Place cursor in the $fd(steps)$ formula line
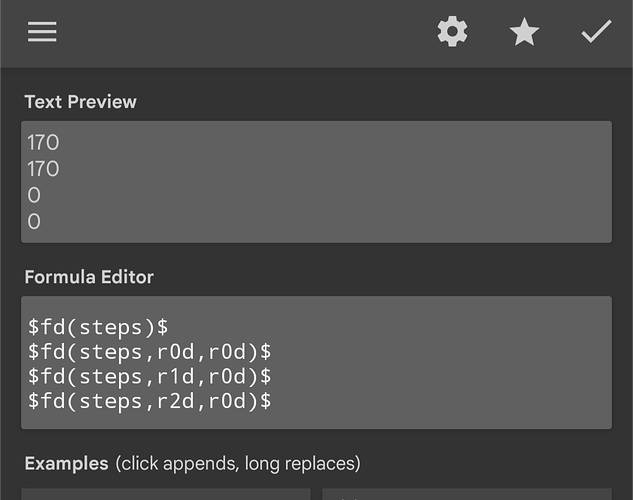The width and height of the screenshot is (633, 500). click(98, 326)
